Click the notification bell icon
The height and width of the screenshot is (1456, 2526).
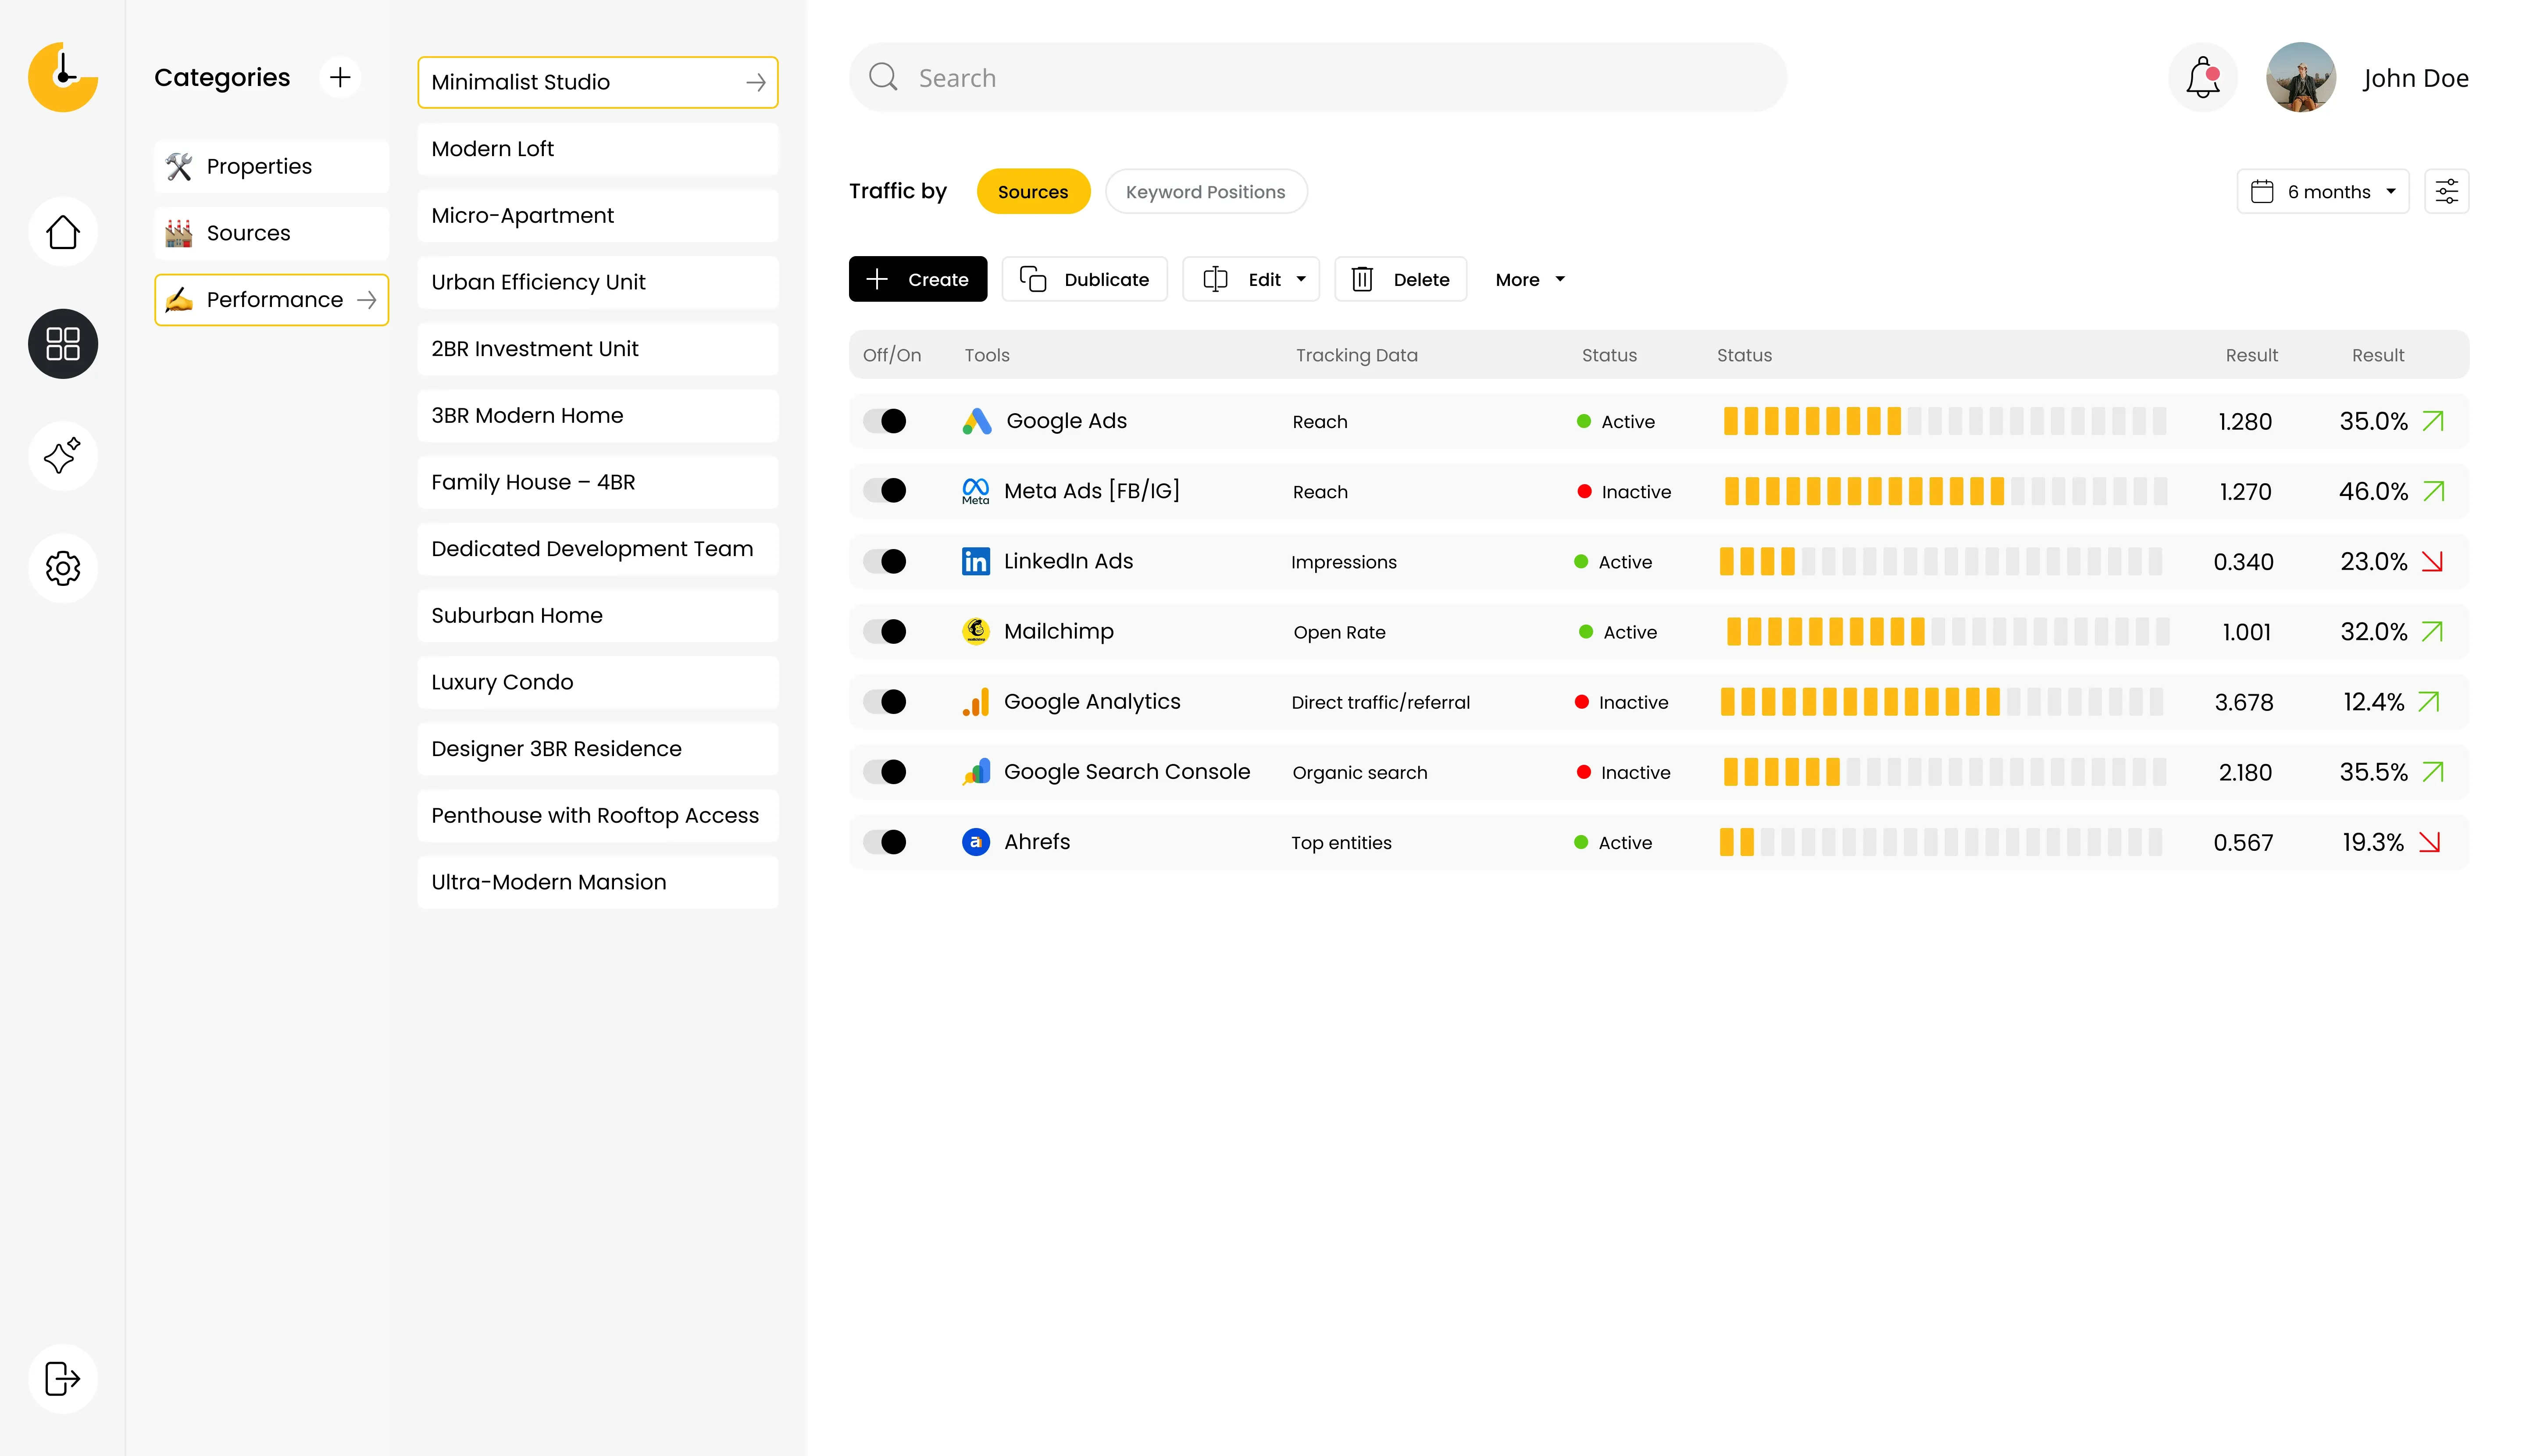(x=2202, y=78)
